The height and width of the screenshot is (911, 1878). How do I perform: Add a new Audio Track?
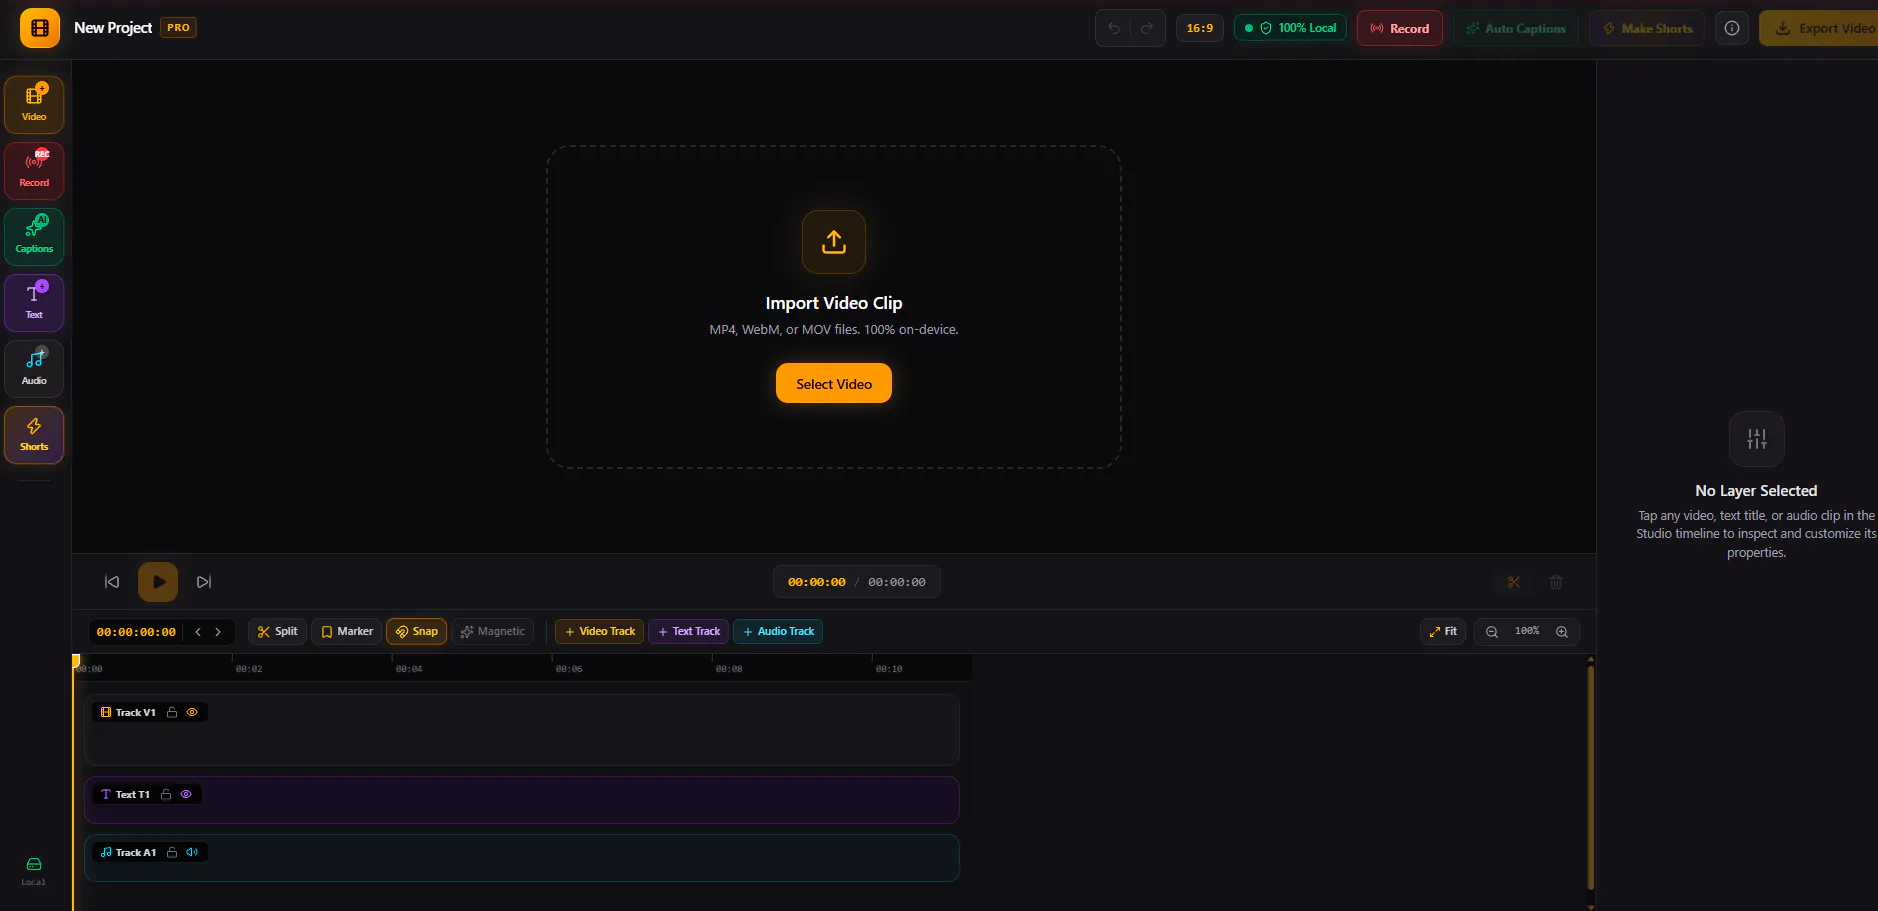(778, 632)
